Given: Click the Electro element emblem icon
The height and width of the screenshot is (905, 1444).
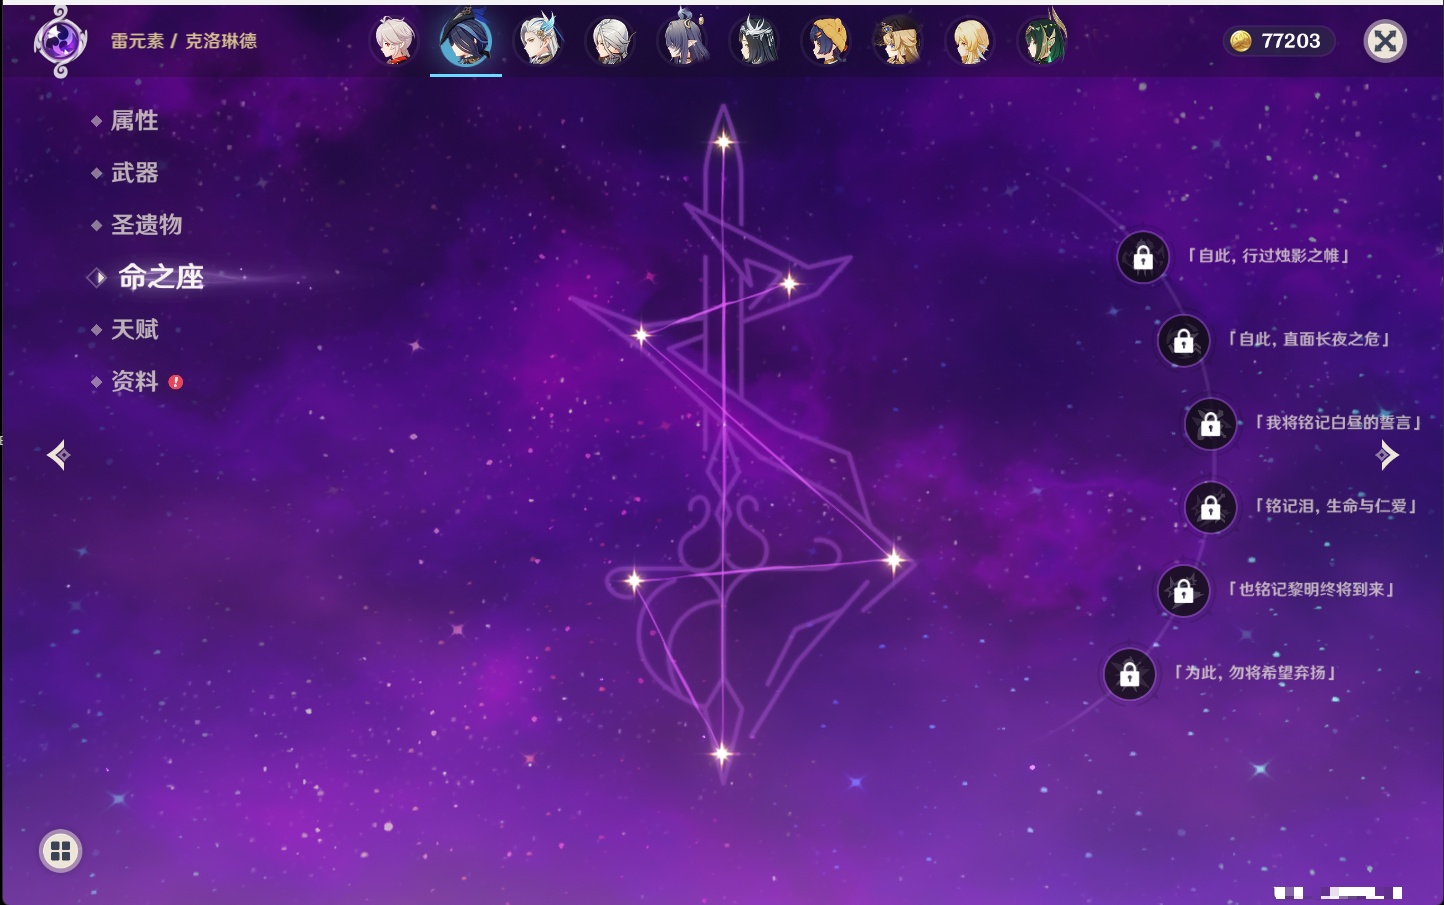Looking at the screenshot, I should (x=59, y=42).
